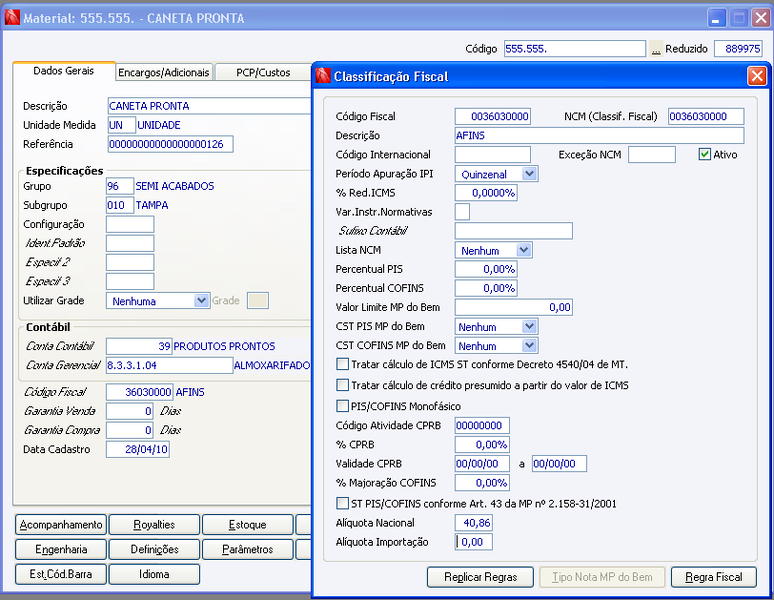Click the Configuração field
Viewport: 774px width, 600px height.
(x=130, y=225)
